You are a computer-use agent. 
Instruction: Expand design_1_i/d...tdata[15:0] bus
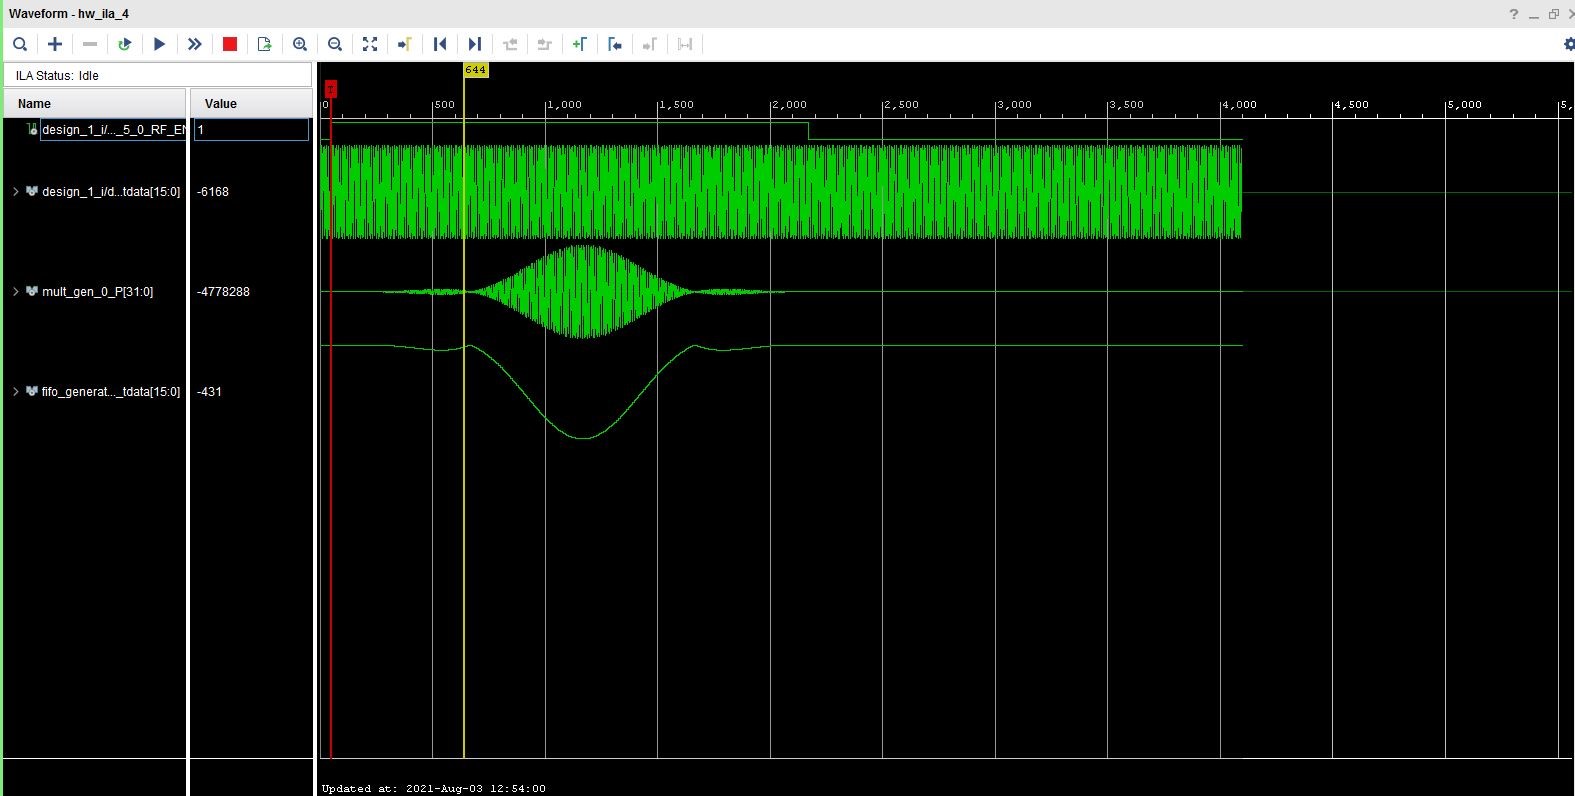(x=15, y=191)
